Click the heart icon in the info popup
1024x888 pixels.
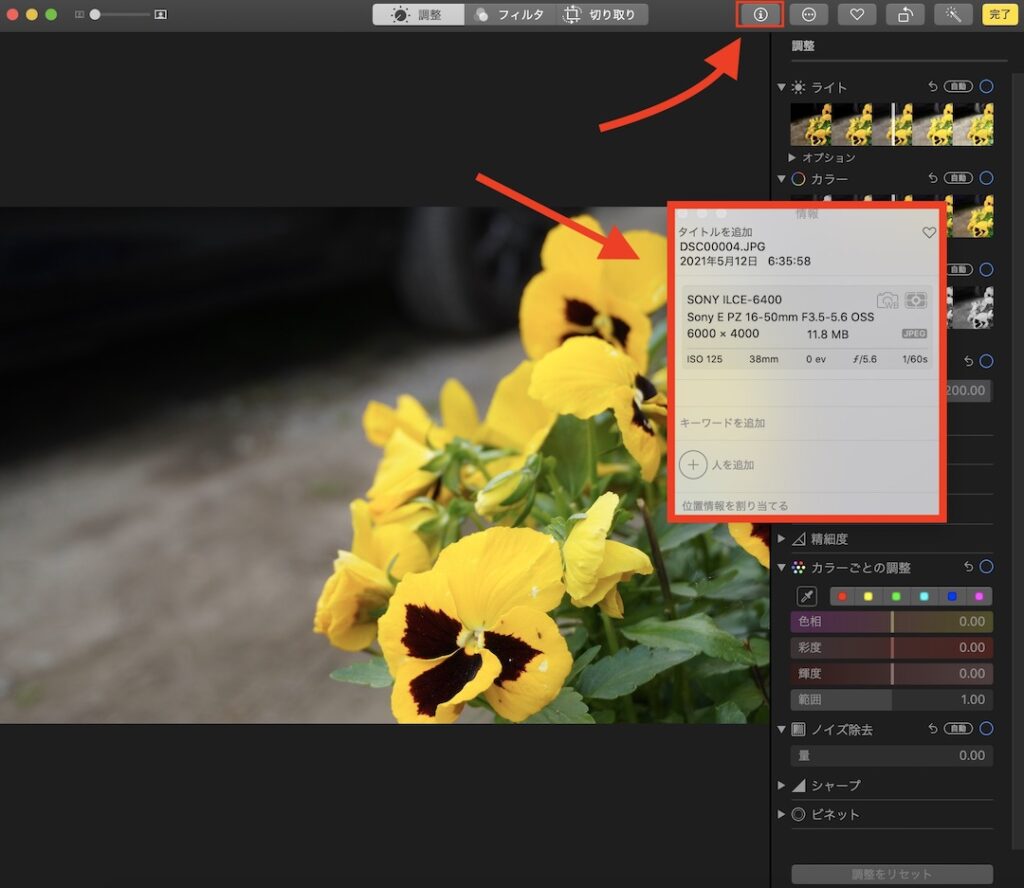929,232
